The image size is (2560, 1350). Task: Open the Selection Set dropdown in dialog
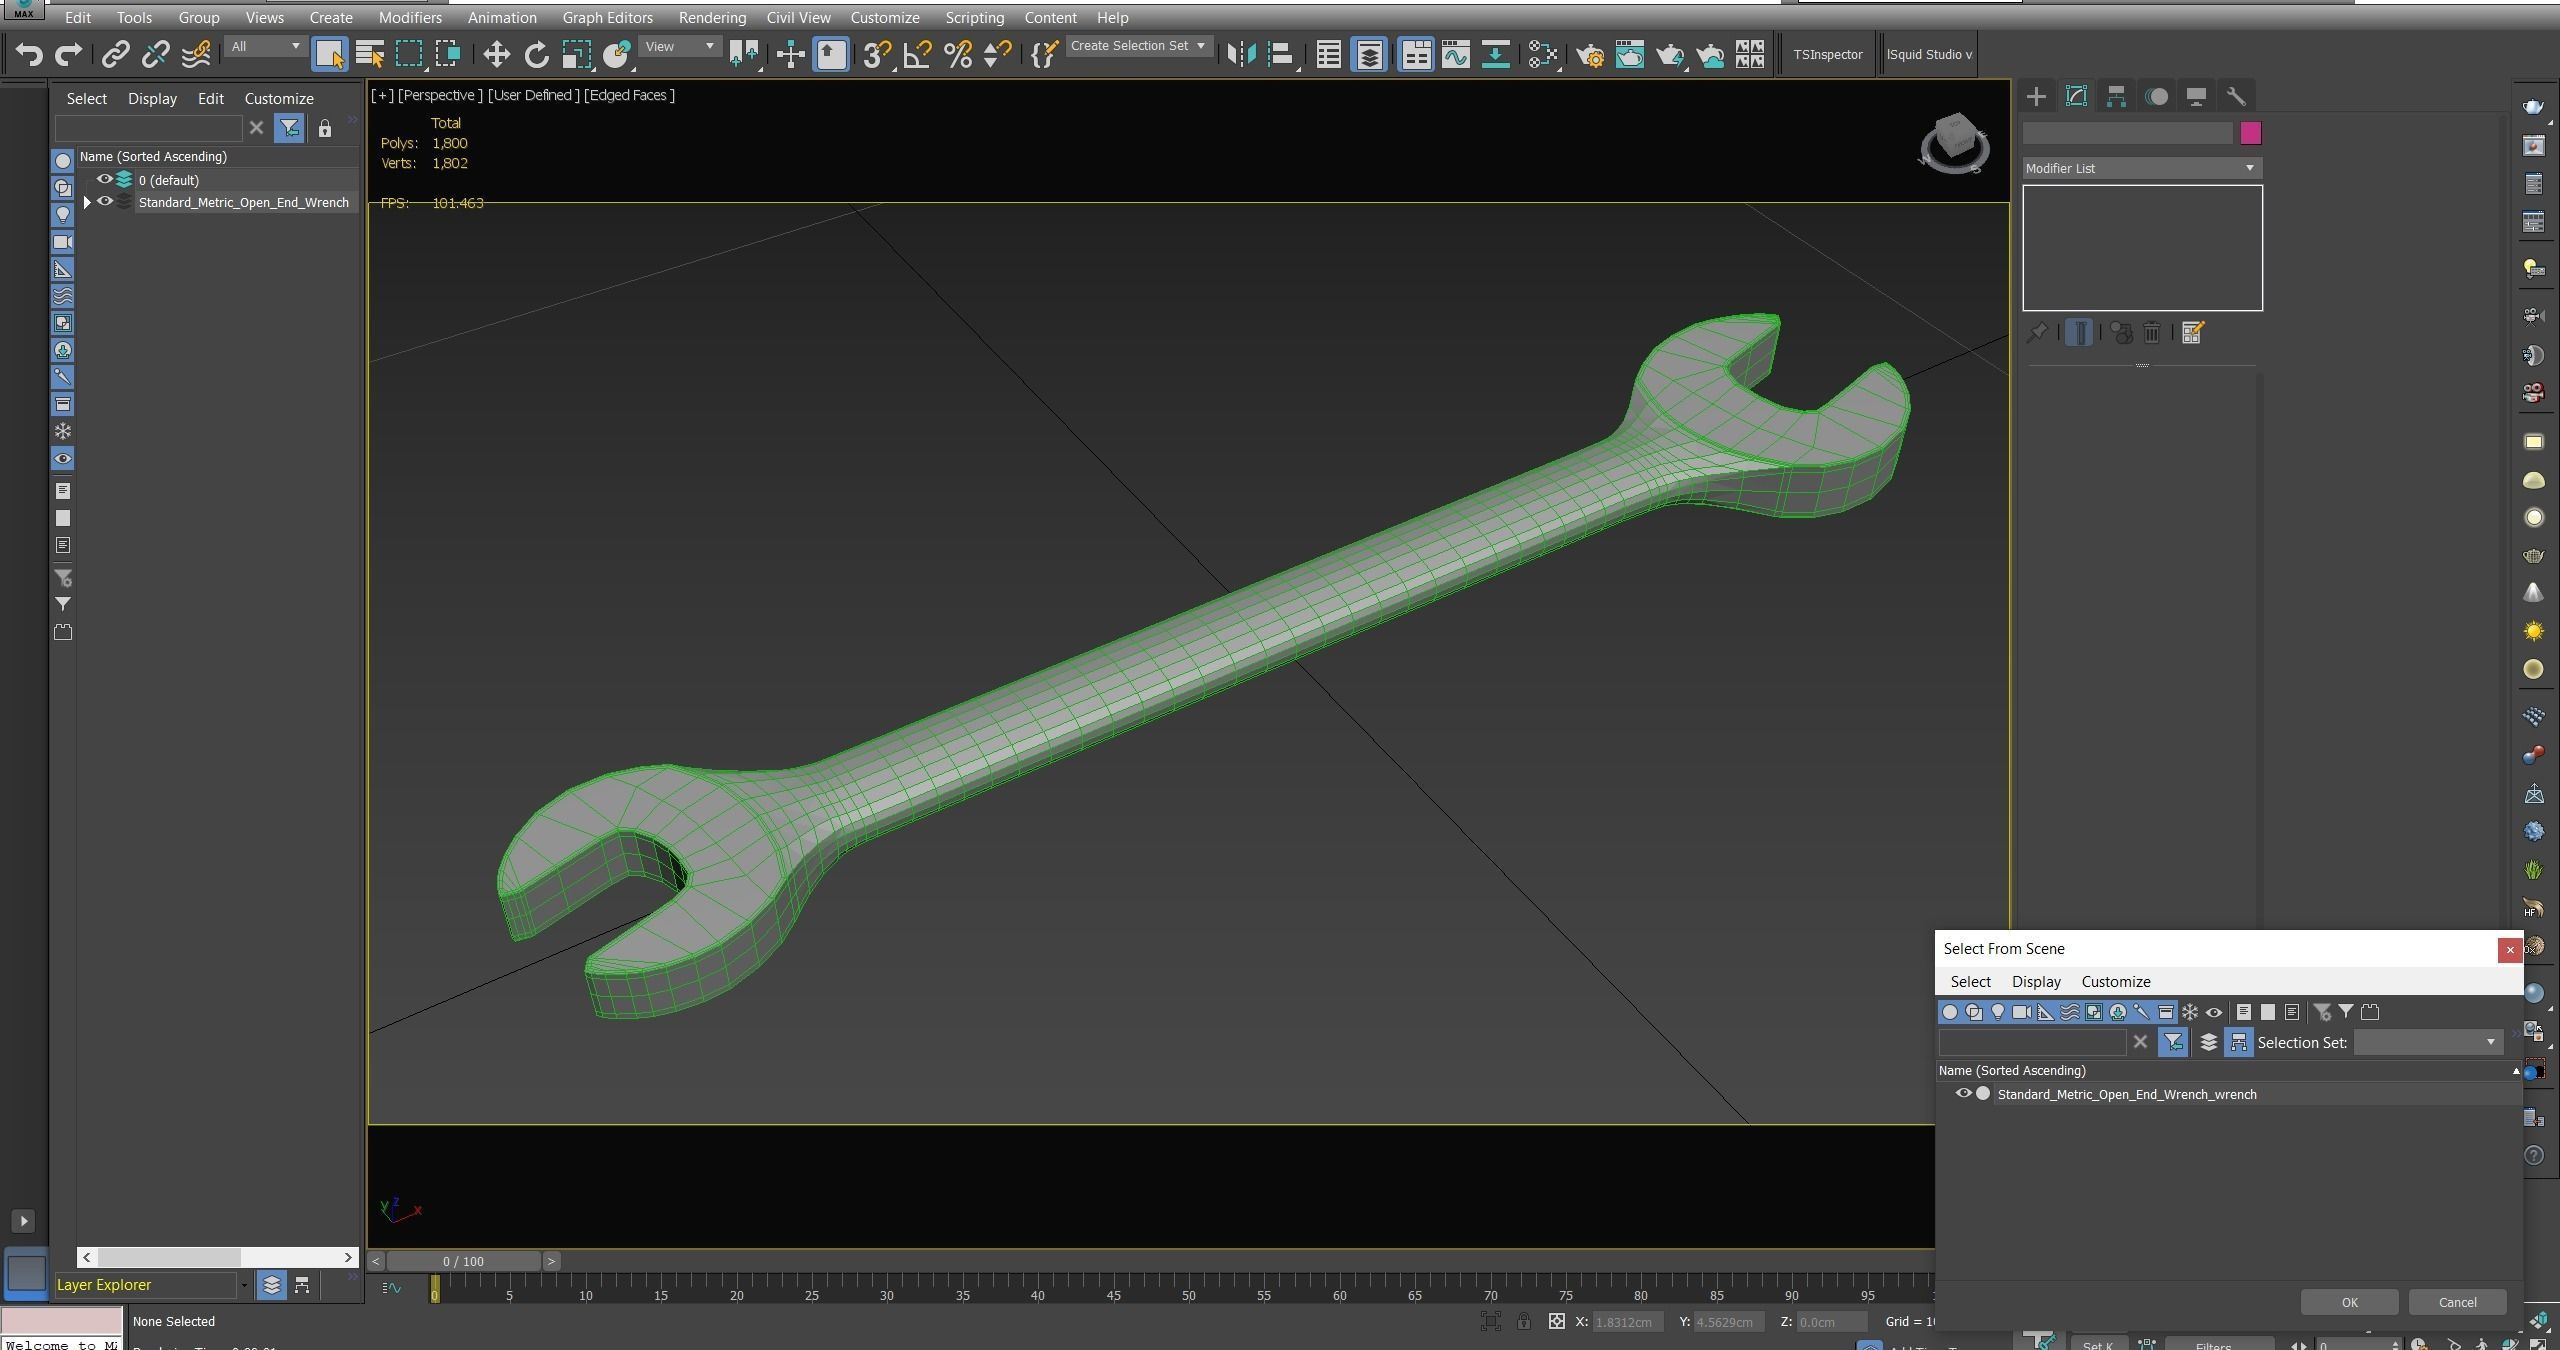point(2428,1042)
